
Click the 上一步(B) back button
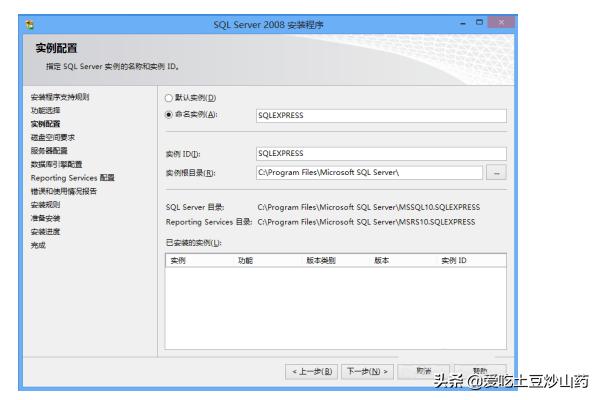point(311,371)
